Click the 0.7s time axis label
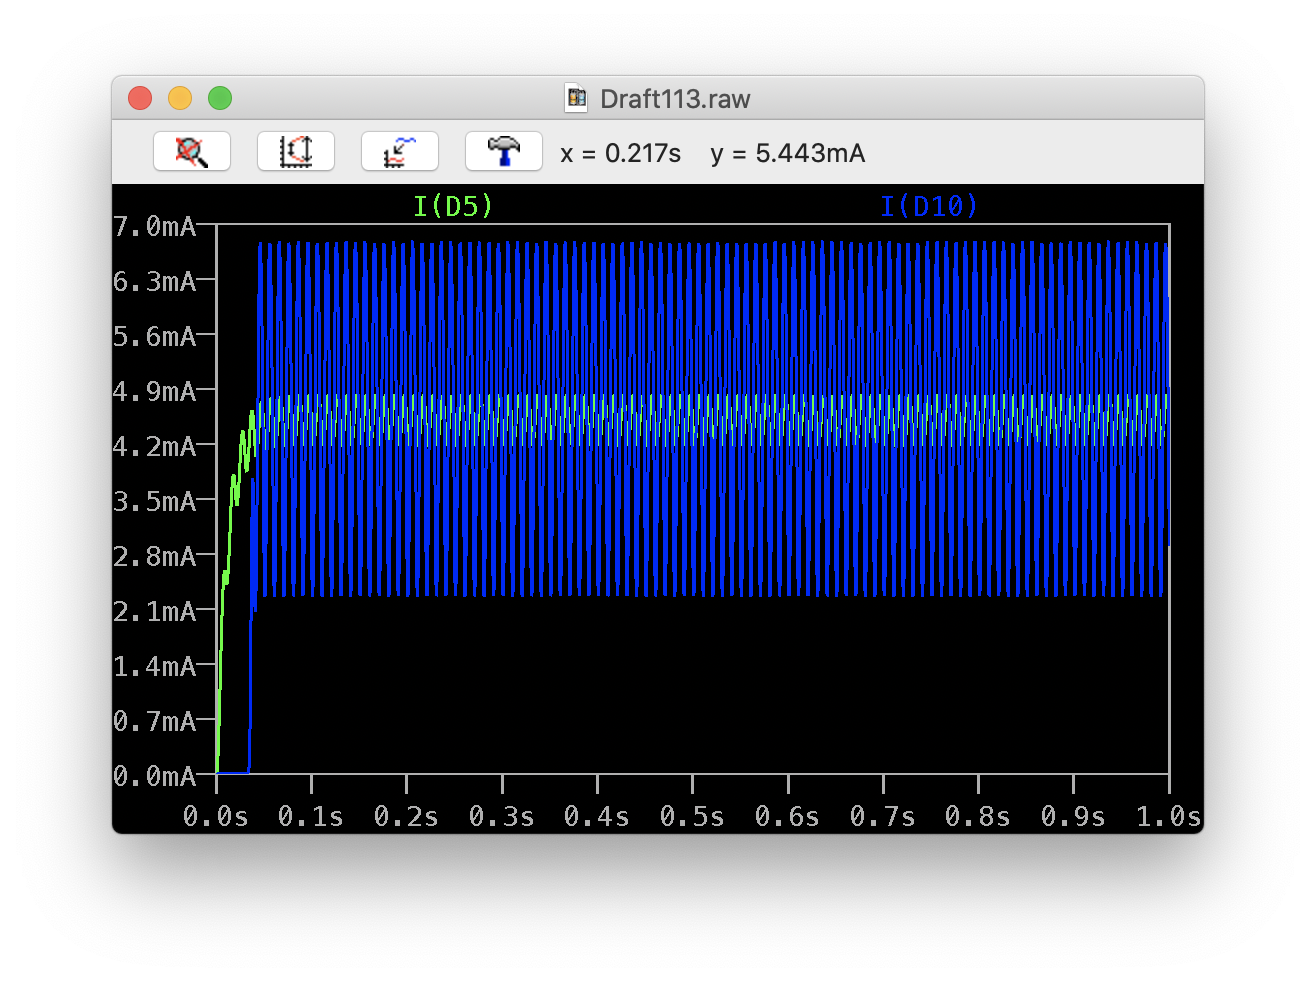This screenshot has height=982, width=1316. pos(883,817)
